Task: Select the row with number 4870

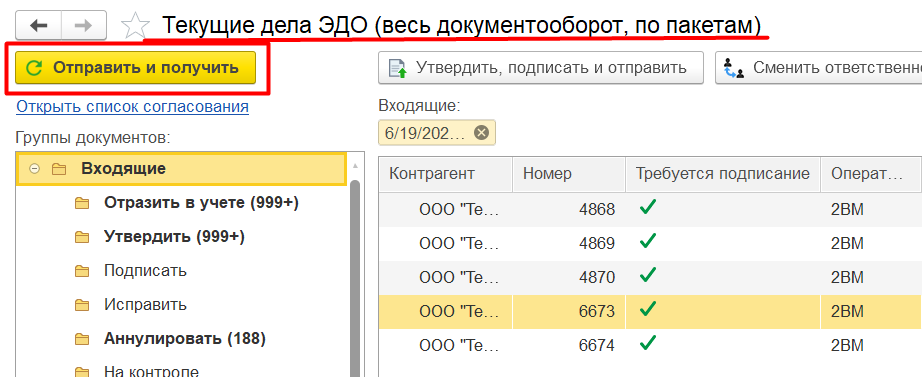Action: click(x=650, y=277)
